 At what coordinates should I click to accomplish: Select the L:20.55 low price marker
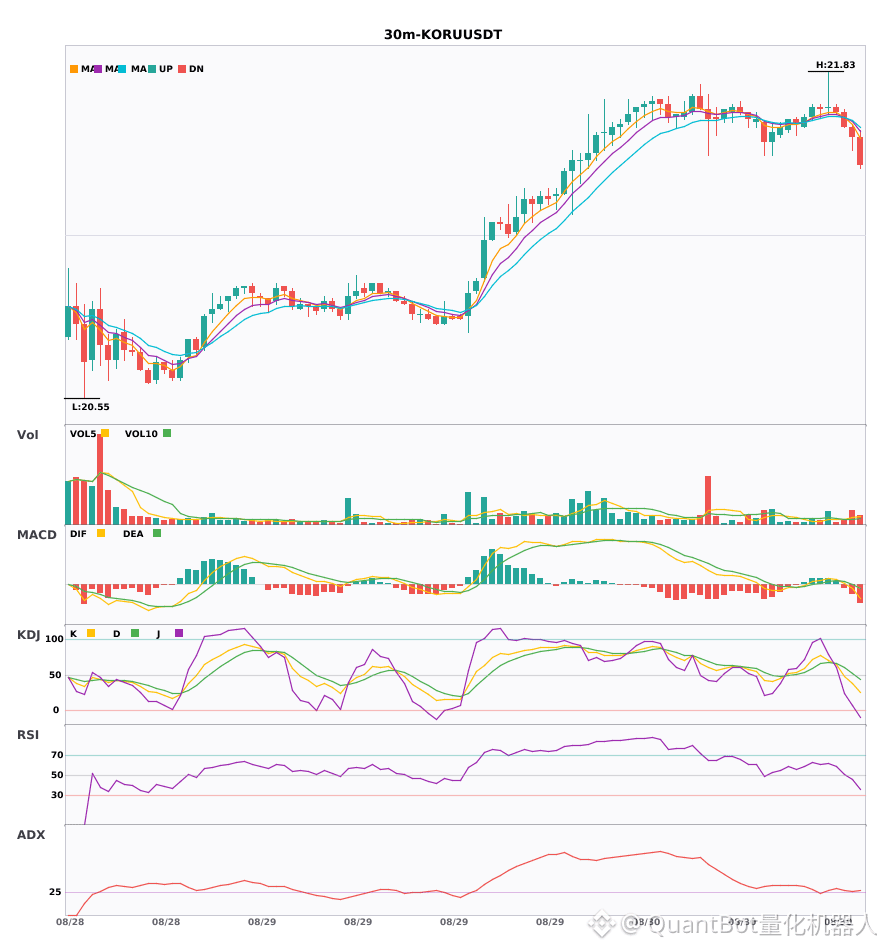[91, 407]
